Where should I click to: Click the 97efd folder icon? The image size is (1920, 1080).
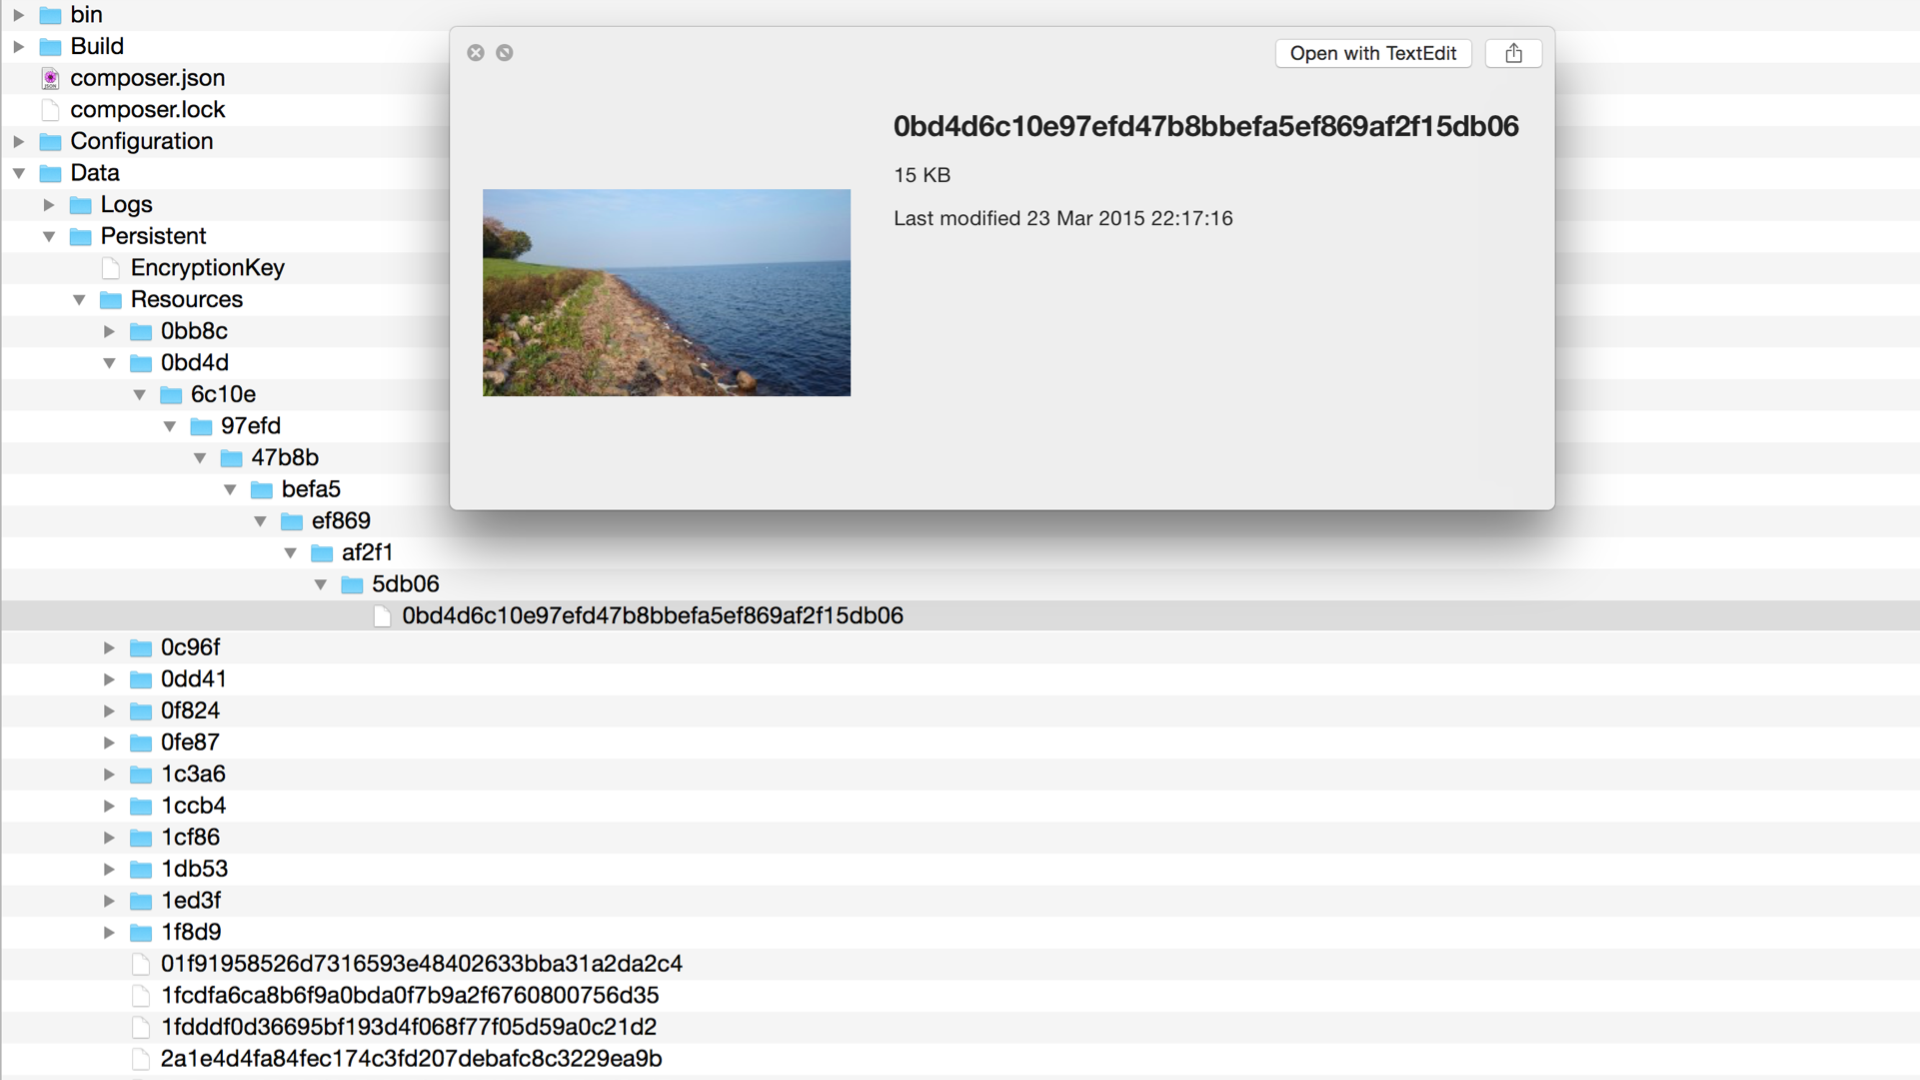click(202, 427)
